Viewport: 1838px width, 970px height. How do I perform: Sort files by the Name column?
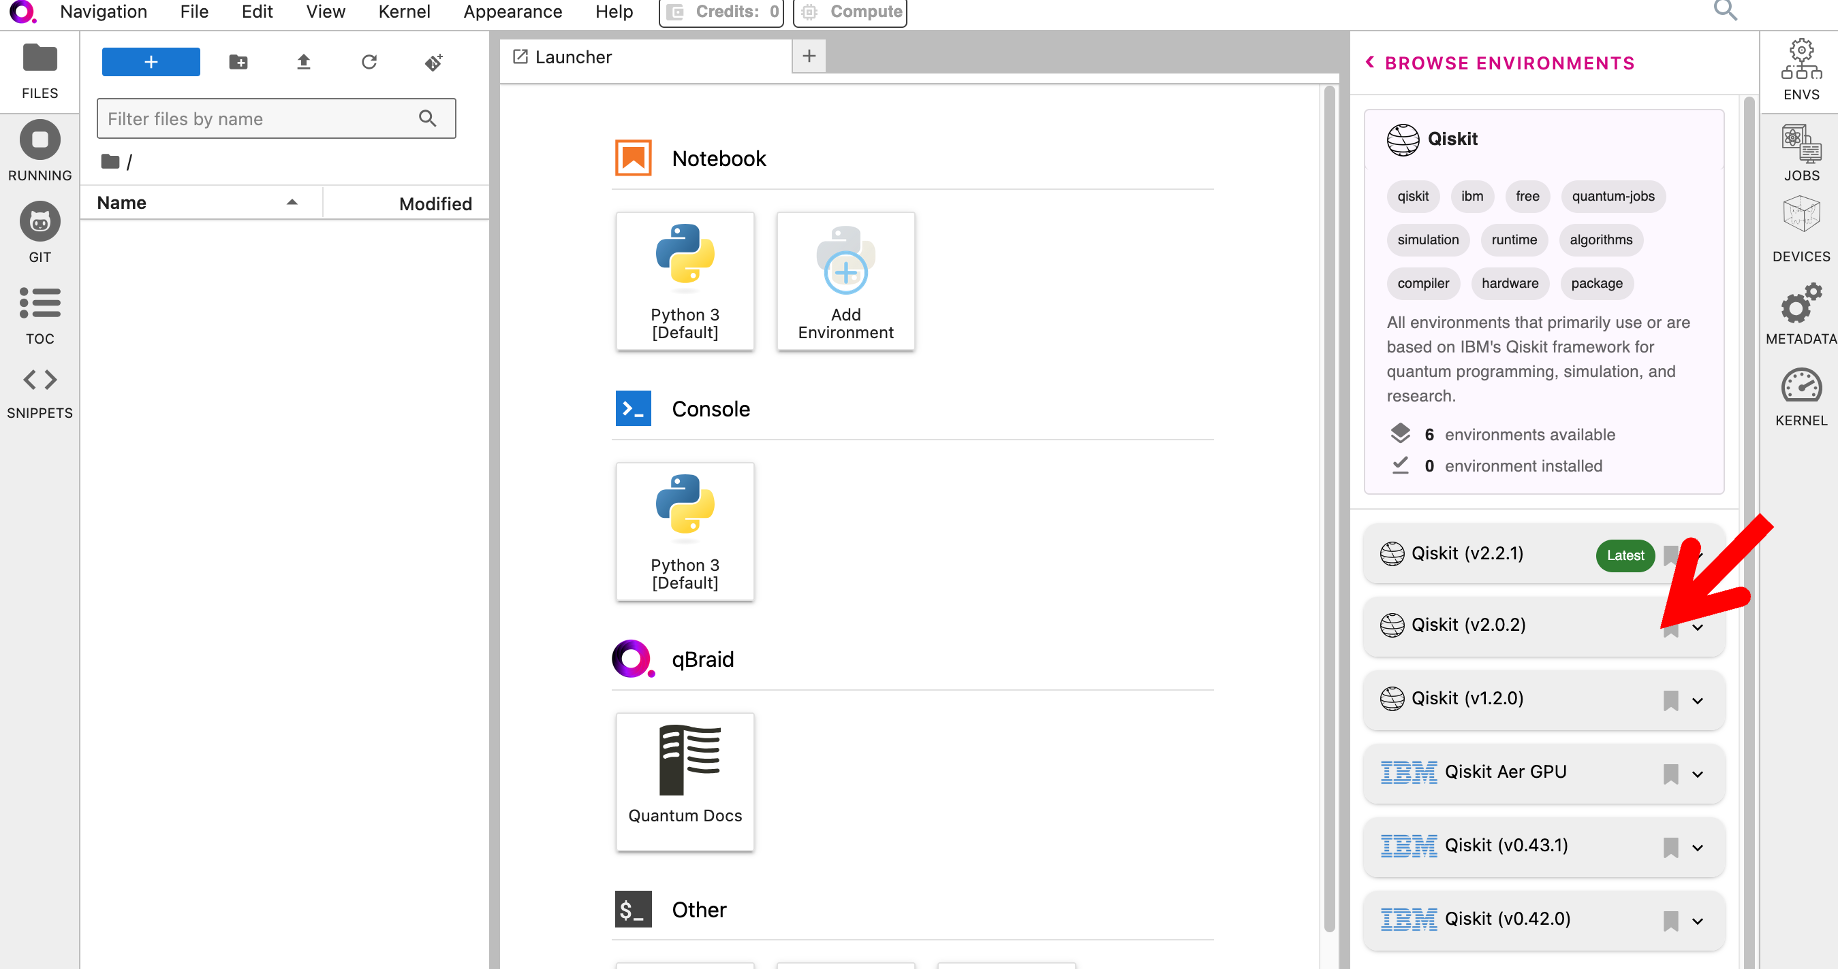pos(201,203)
